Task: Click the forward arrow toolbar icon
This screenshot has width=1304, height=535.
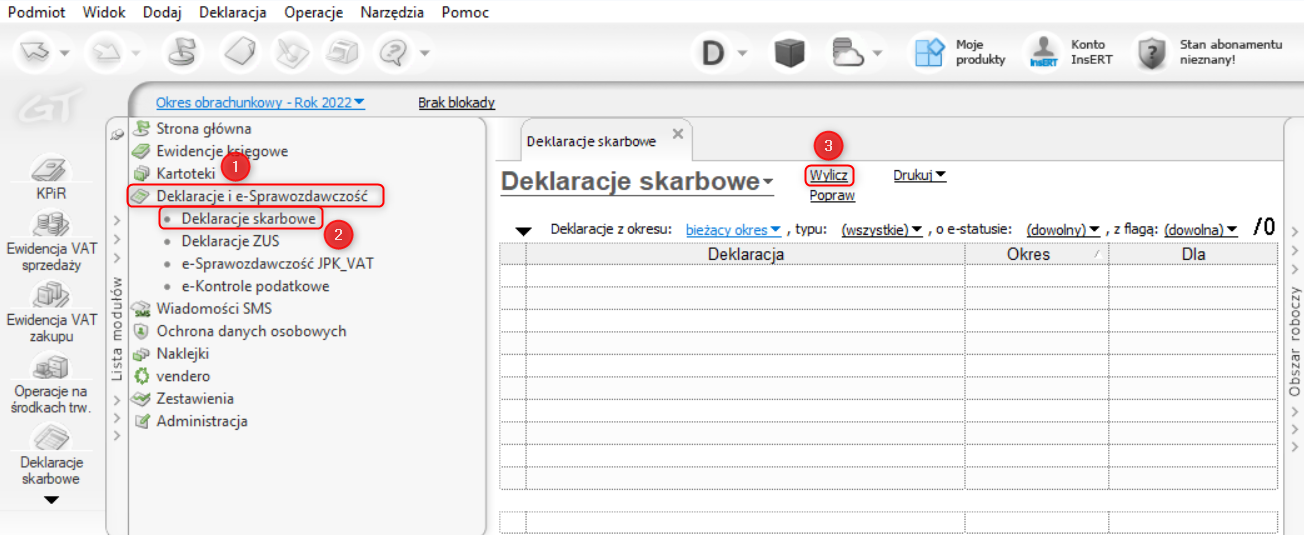Action: pyautogui.click(x=107, y=52)
